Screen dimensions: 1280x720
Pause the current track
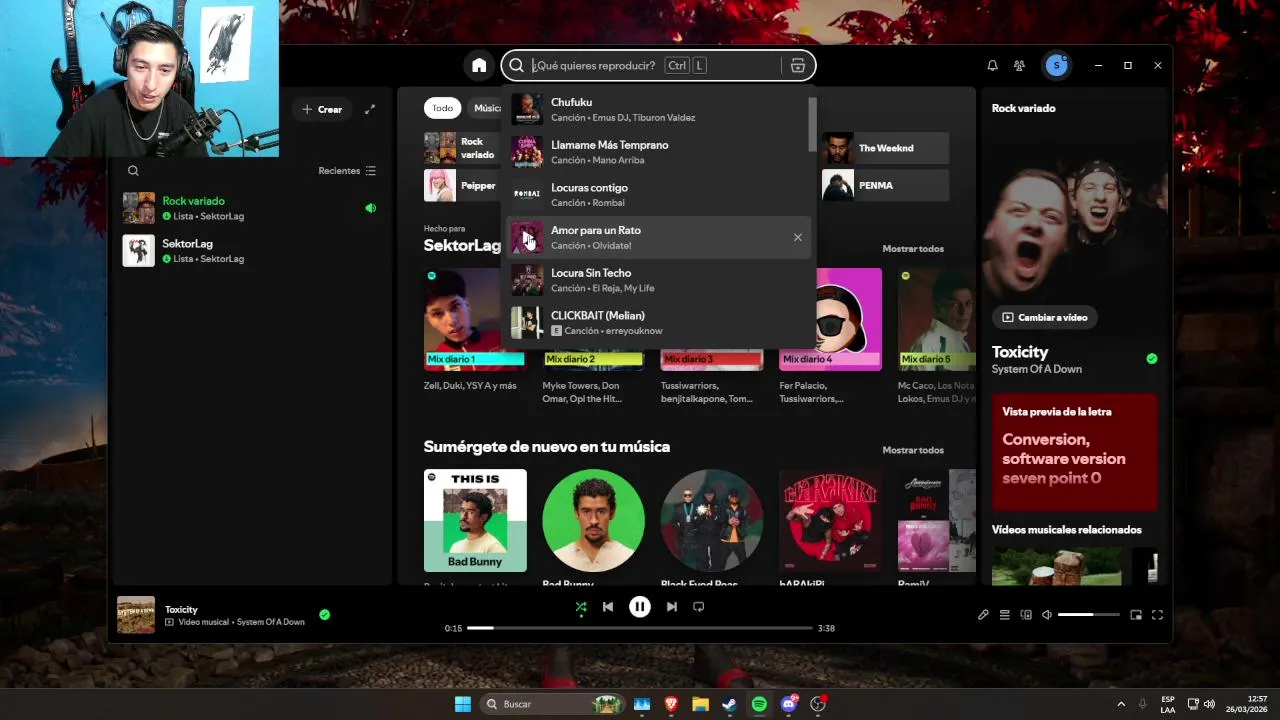[640, 606]
